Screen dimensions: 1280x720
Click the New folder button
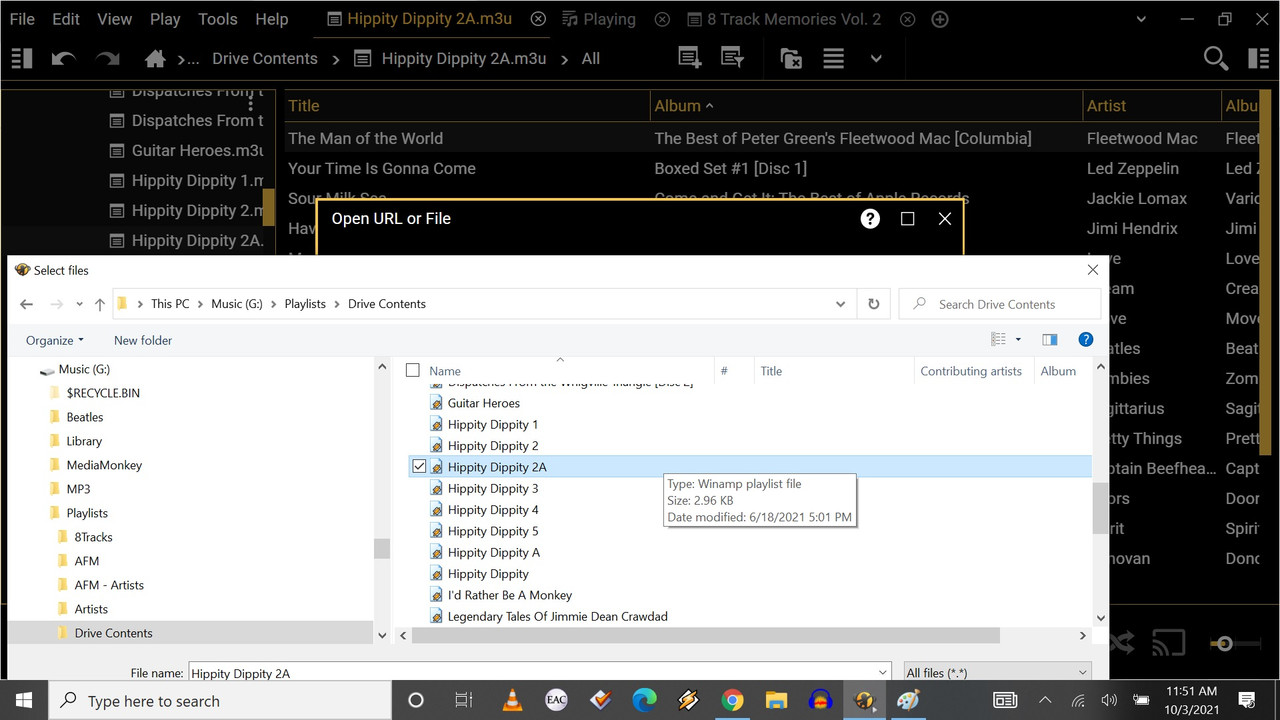(x=143, y=340)
